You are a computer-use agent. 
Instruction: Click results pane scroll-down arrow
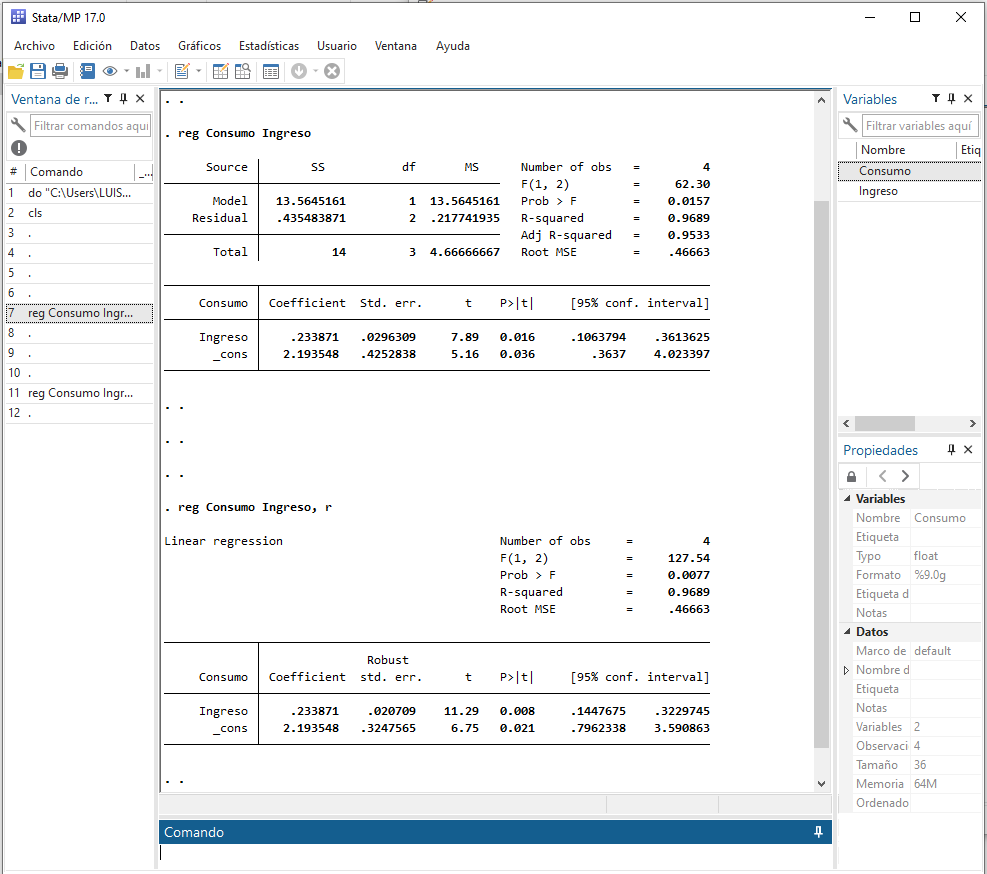(x=821, y=784)
